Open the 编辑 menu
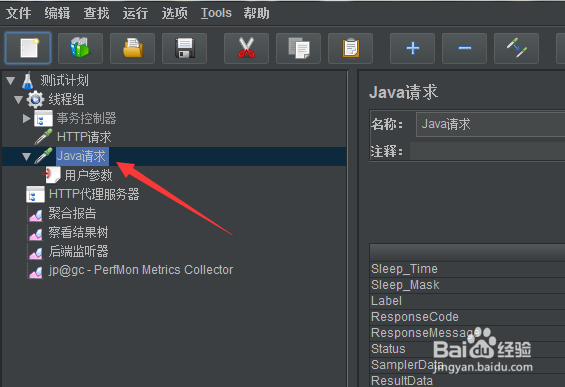The image size is (565, 387). point(57,13)
